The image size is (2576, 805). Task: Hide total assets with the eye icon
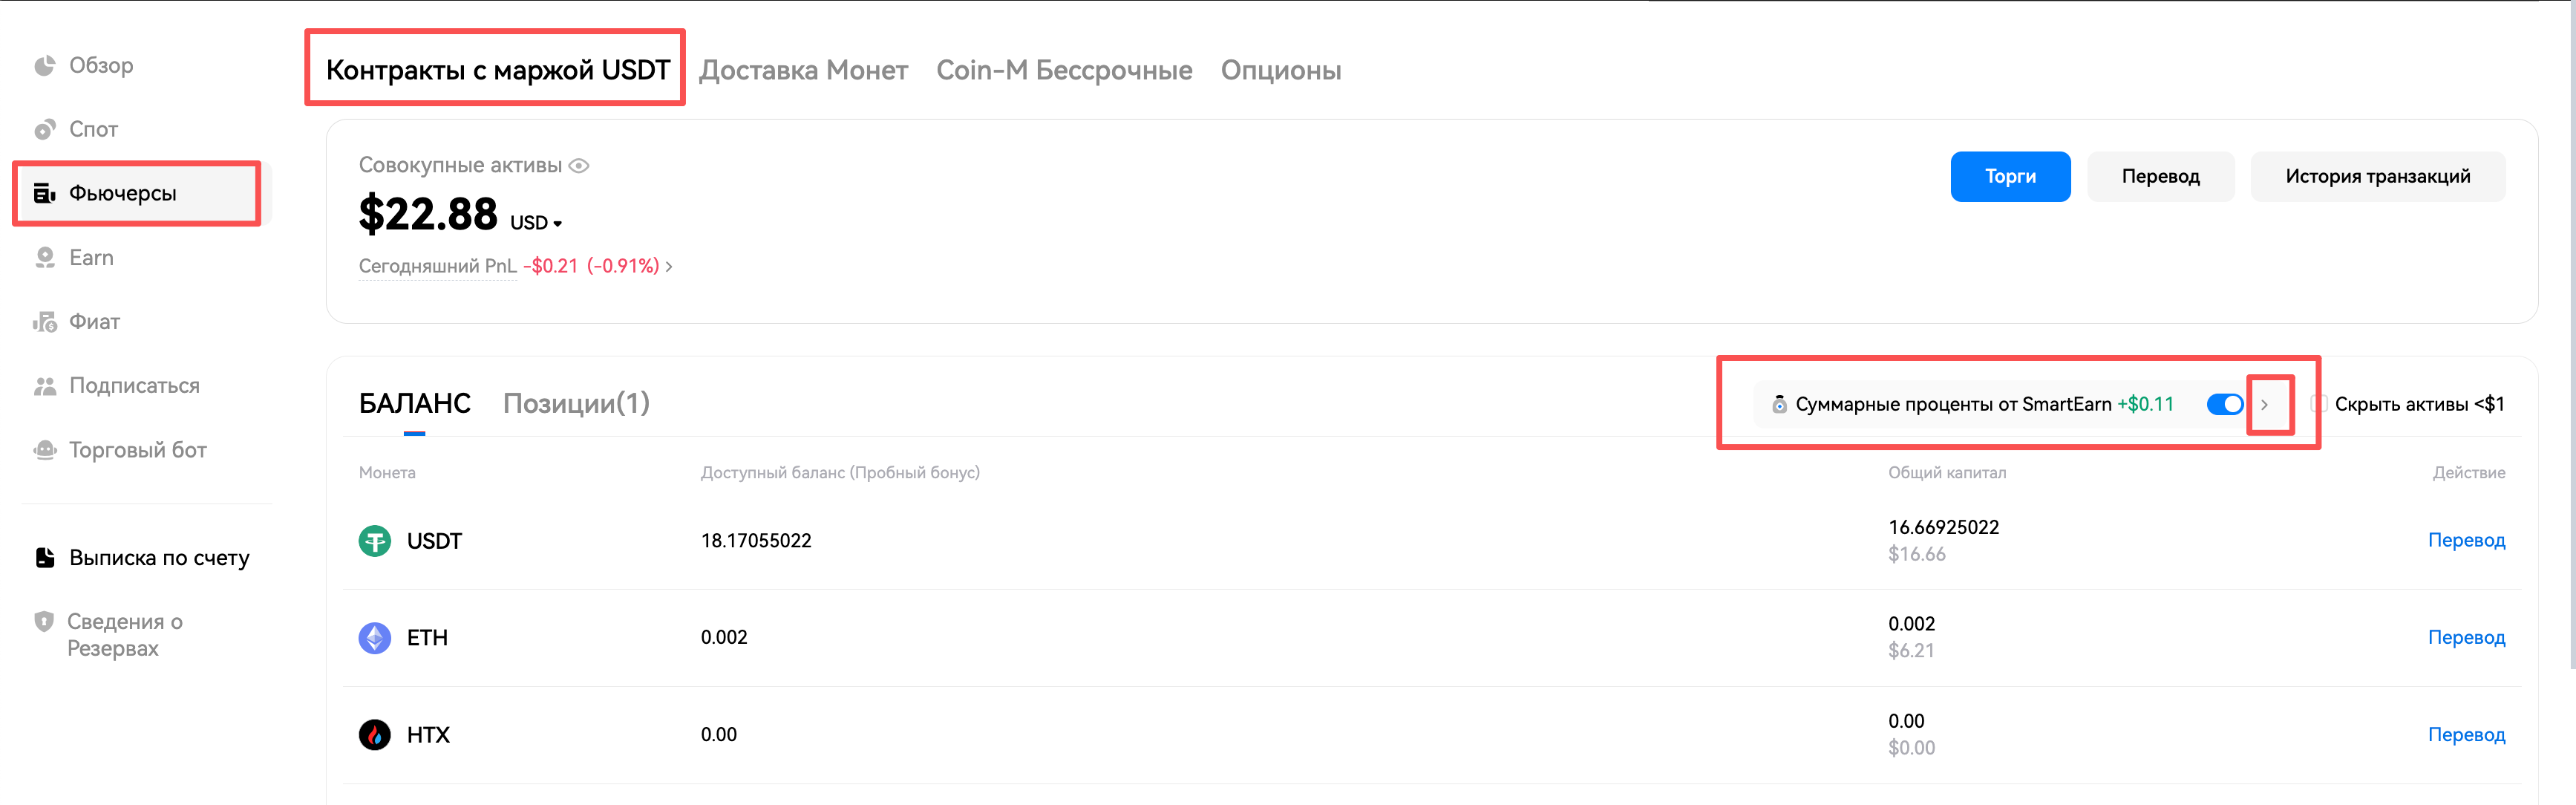pyautogui.click(x=579, y=166)
